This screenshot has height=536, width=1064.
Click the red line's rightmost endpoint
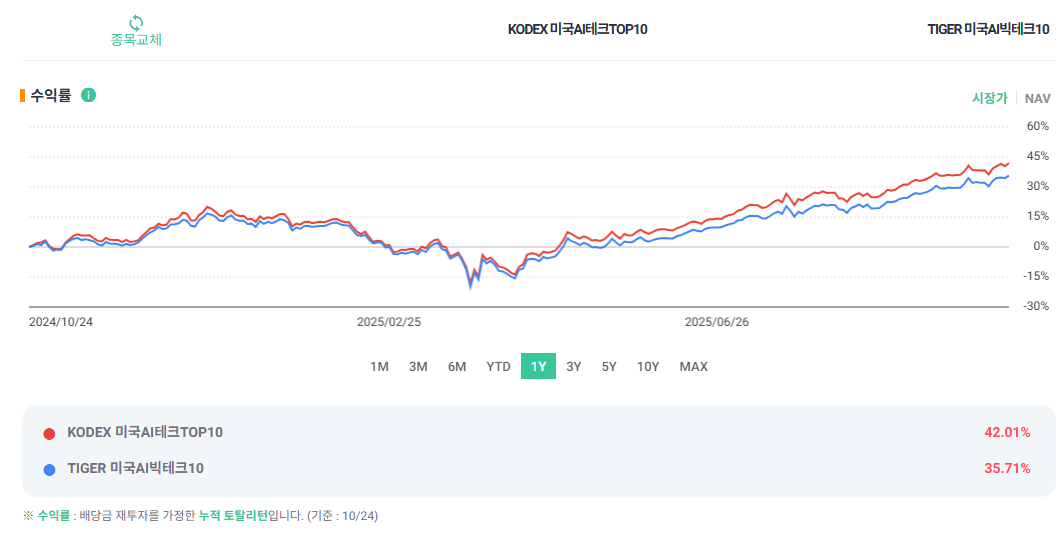(1008, 163)
